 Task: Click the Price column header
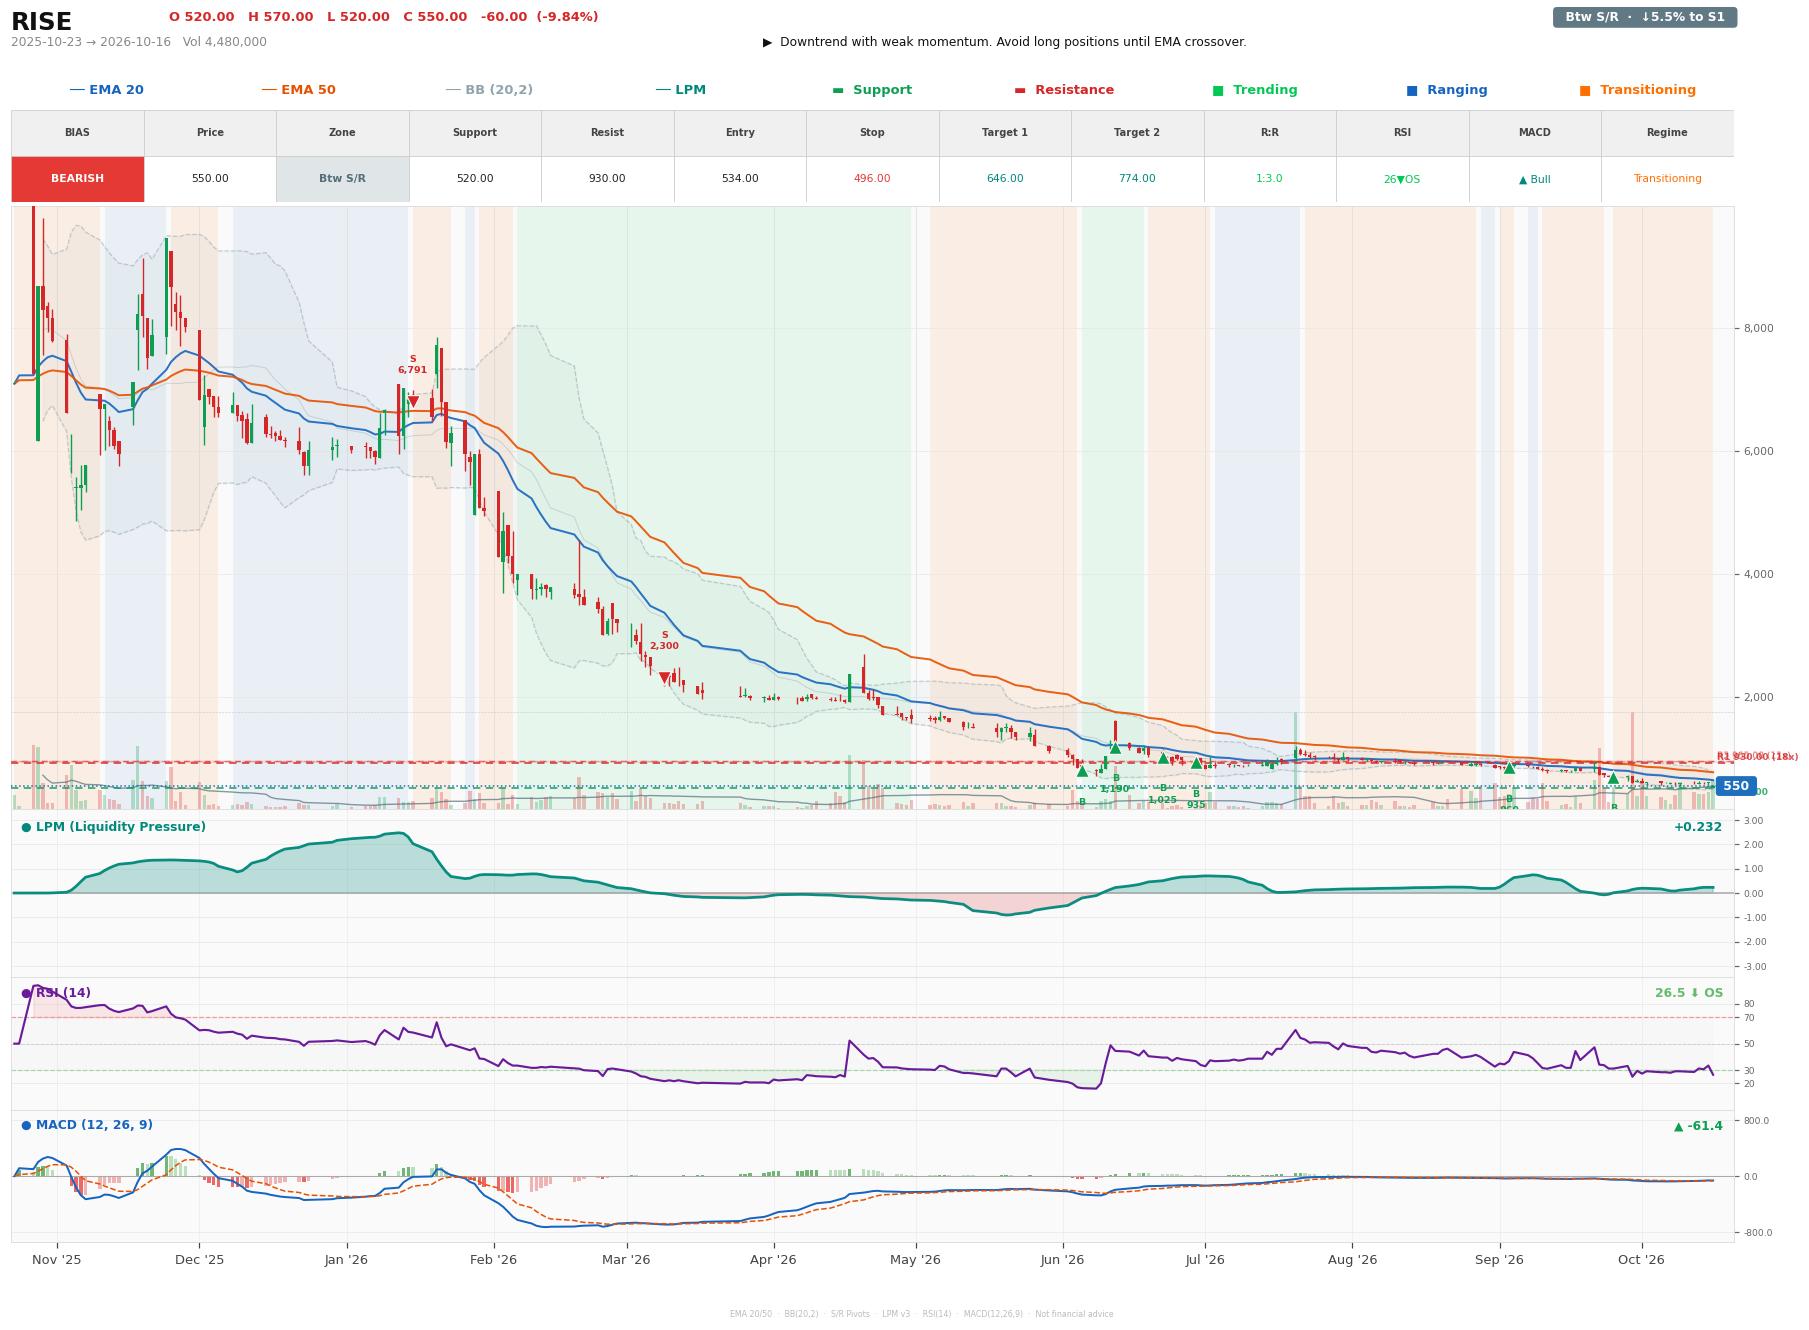[210, 133]
